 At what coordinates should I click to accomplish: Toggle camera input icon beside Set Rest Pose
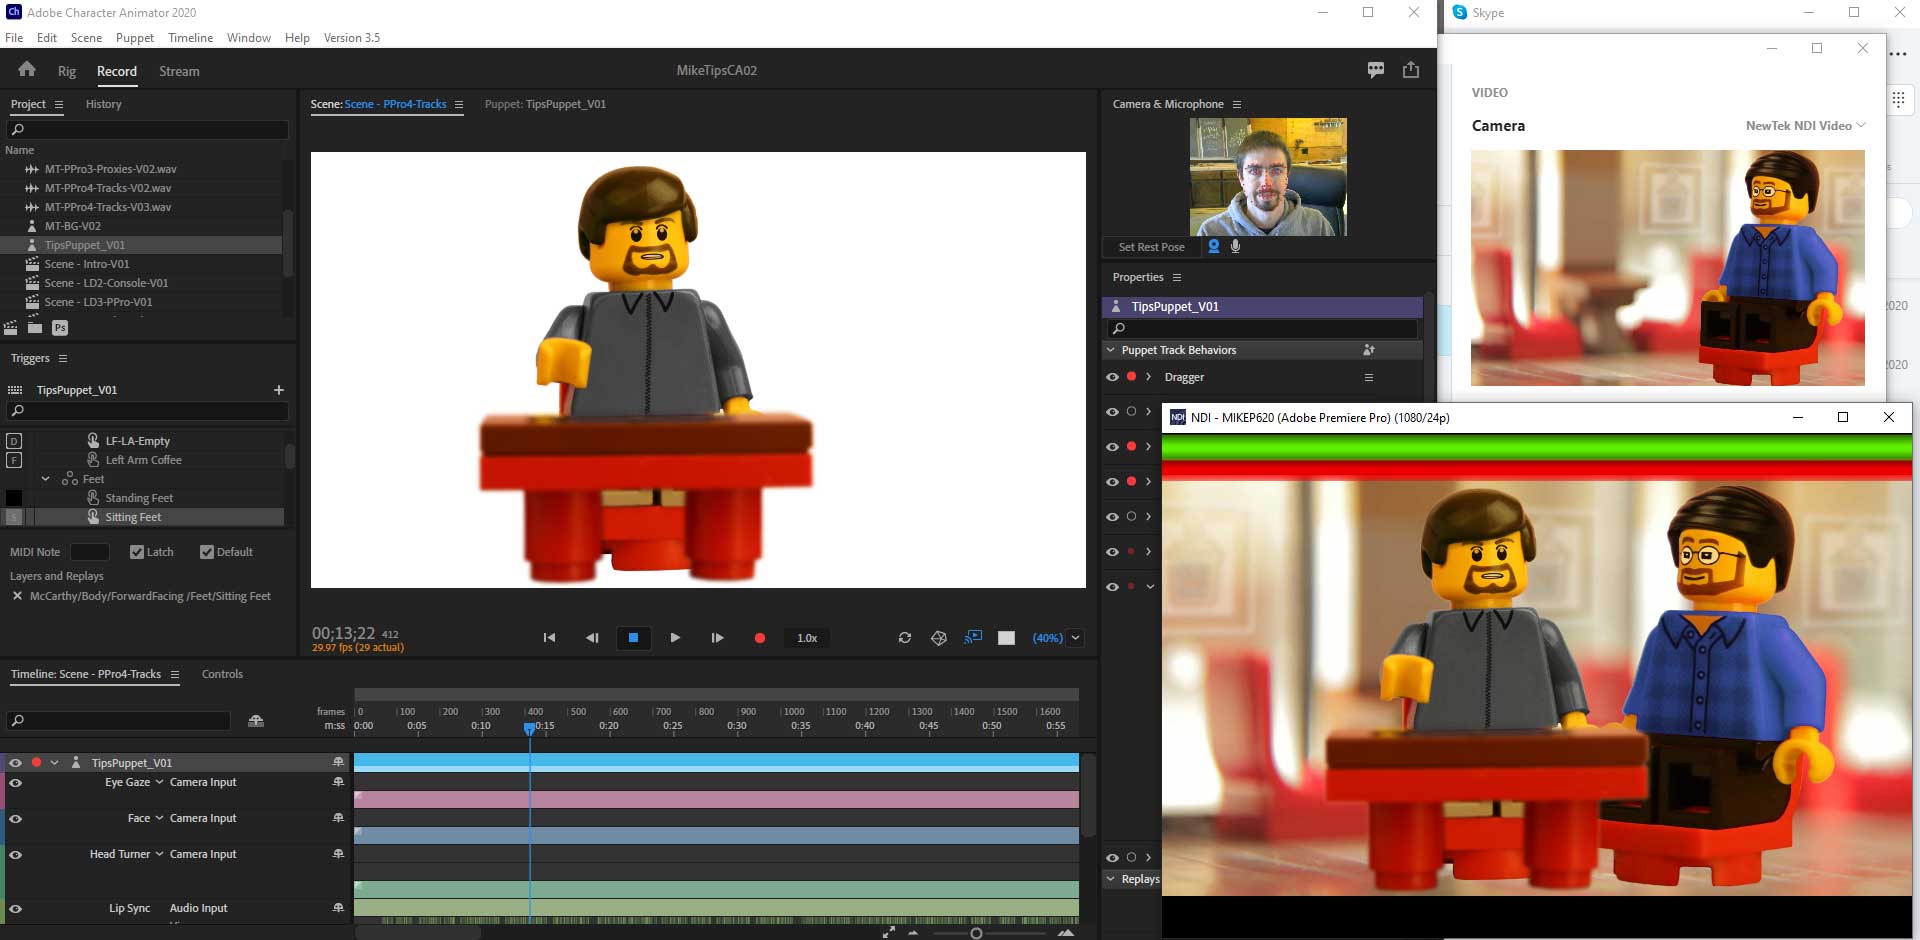(x=1214, y=246)
